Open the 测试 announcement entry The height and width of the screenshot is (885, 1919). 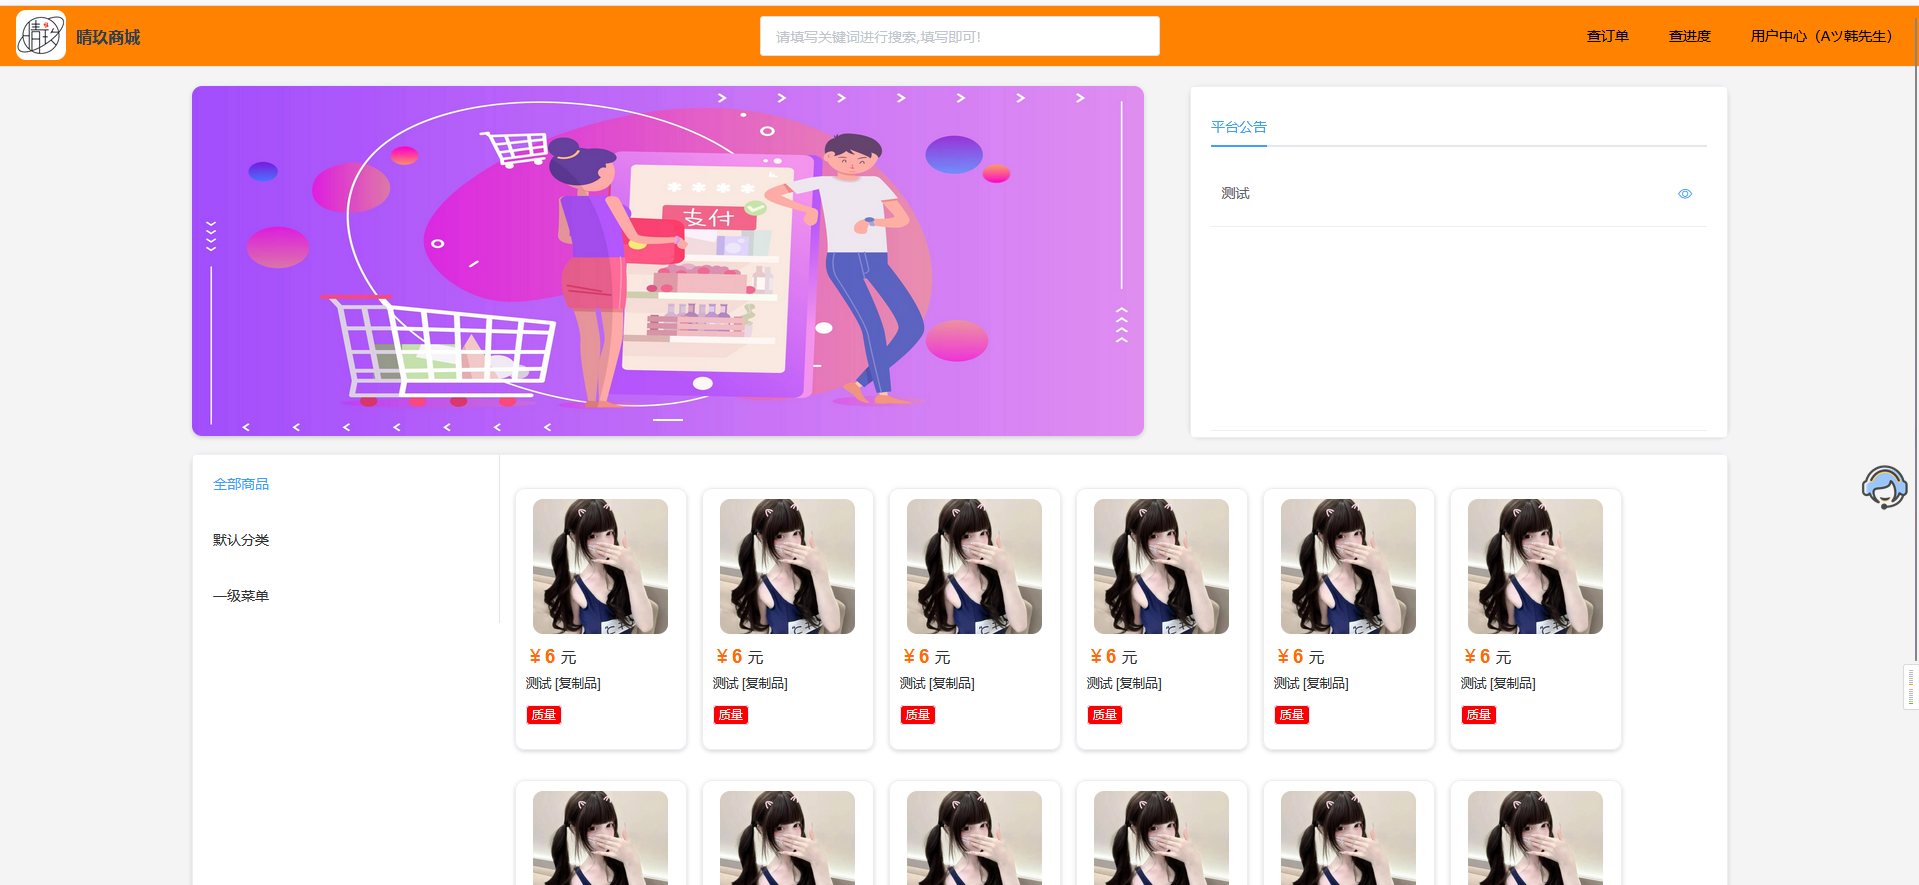point(1236,194)
